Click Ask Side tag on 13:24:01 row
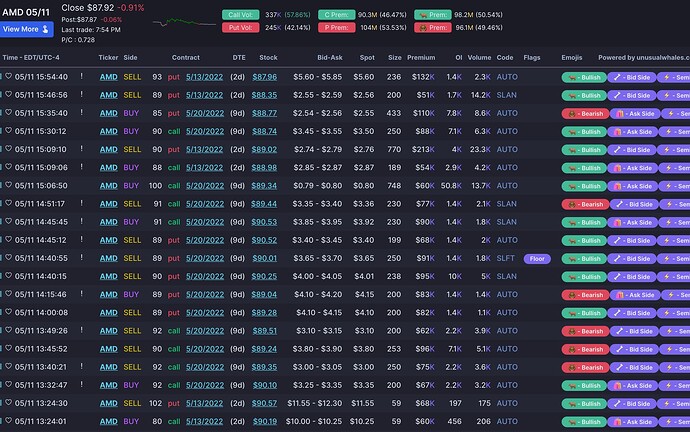The width and height of the screenshot is (690, 432). click(633, 422)
